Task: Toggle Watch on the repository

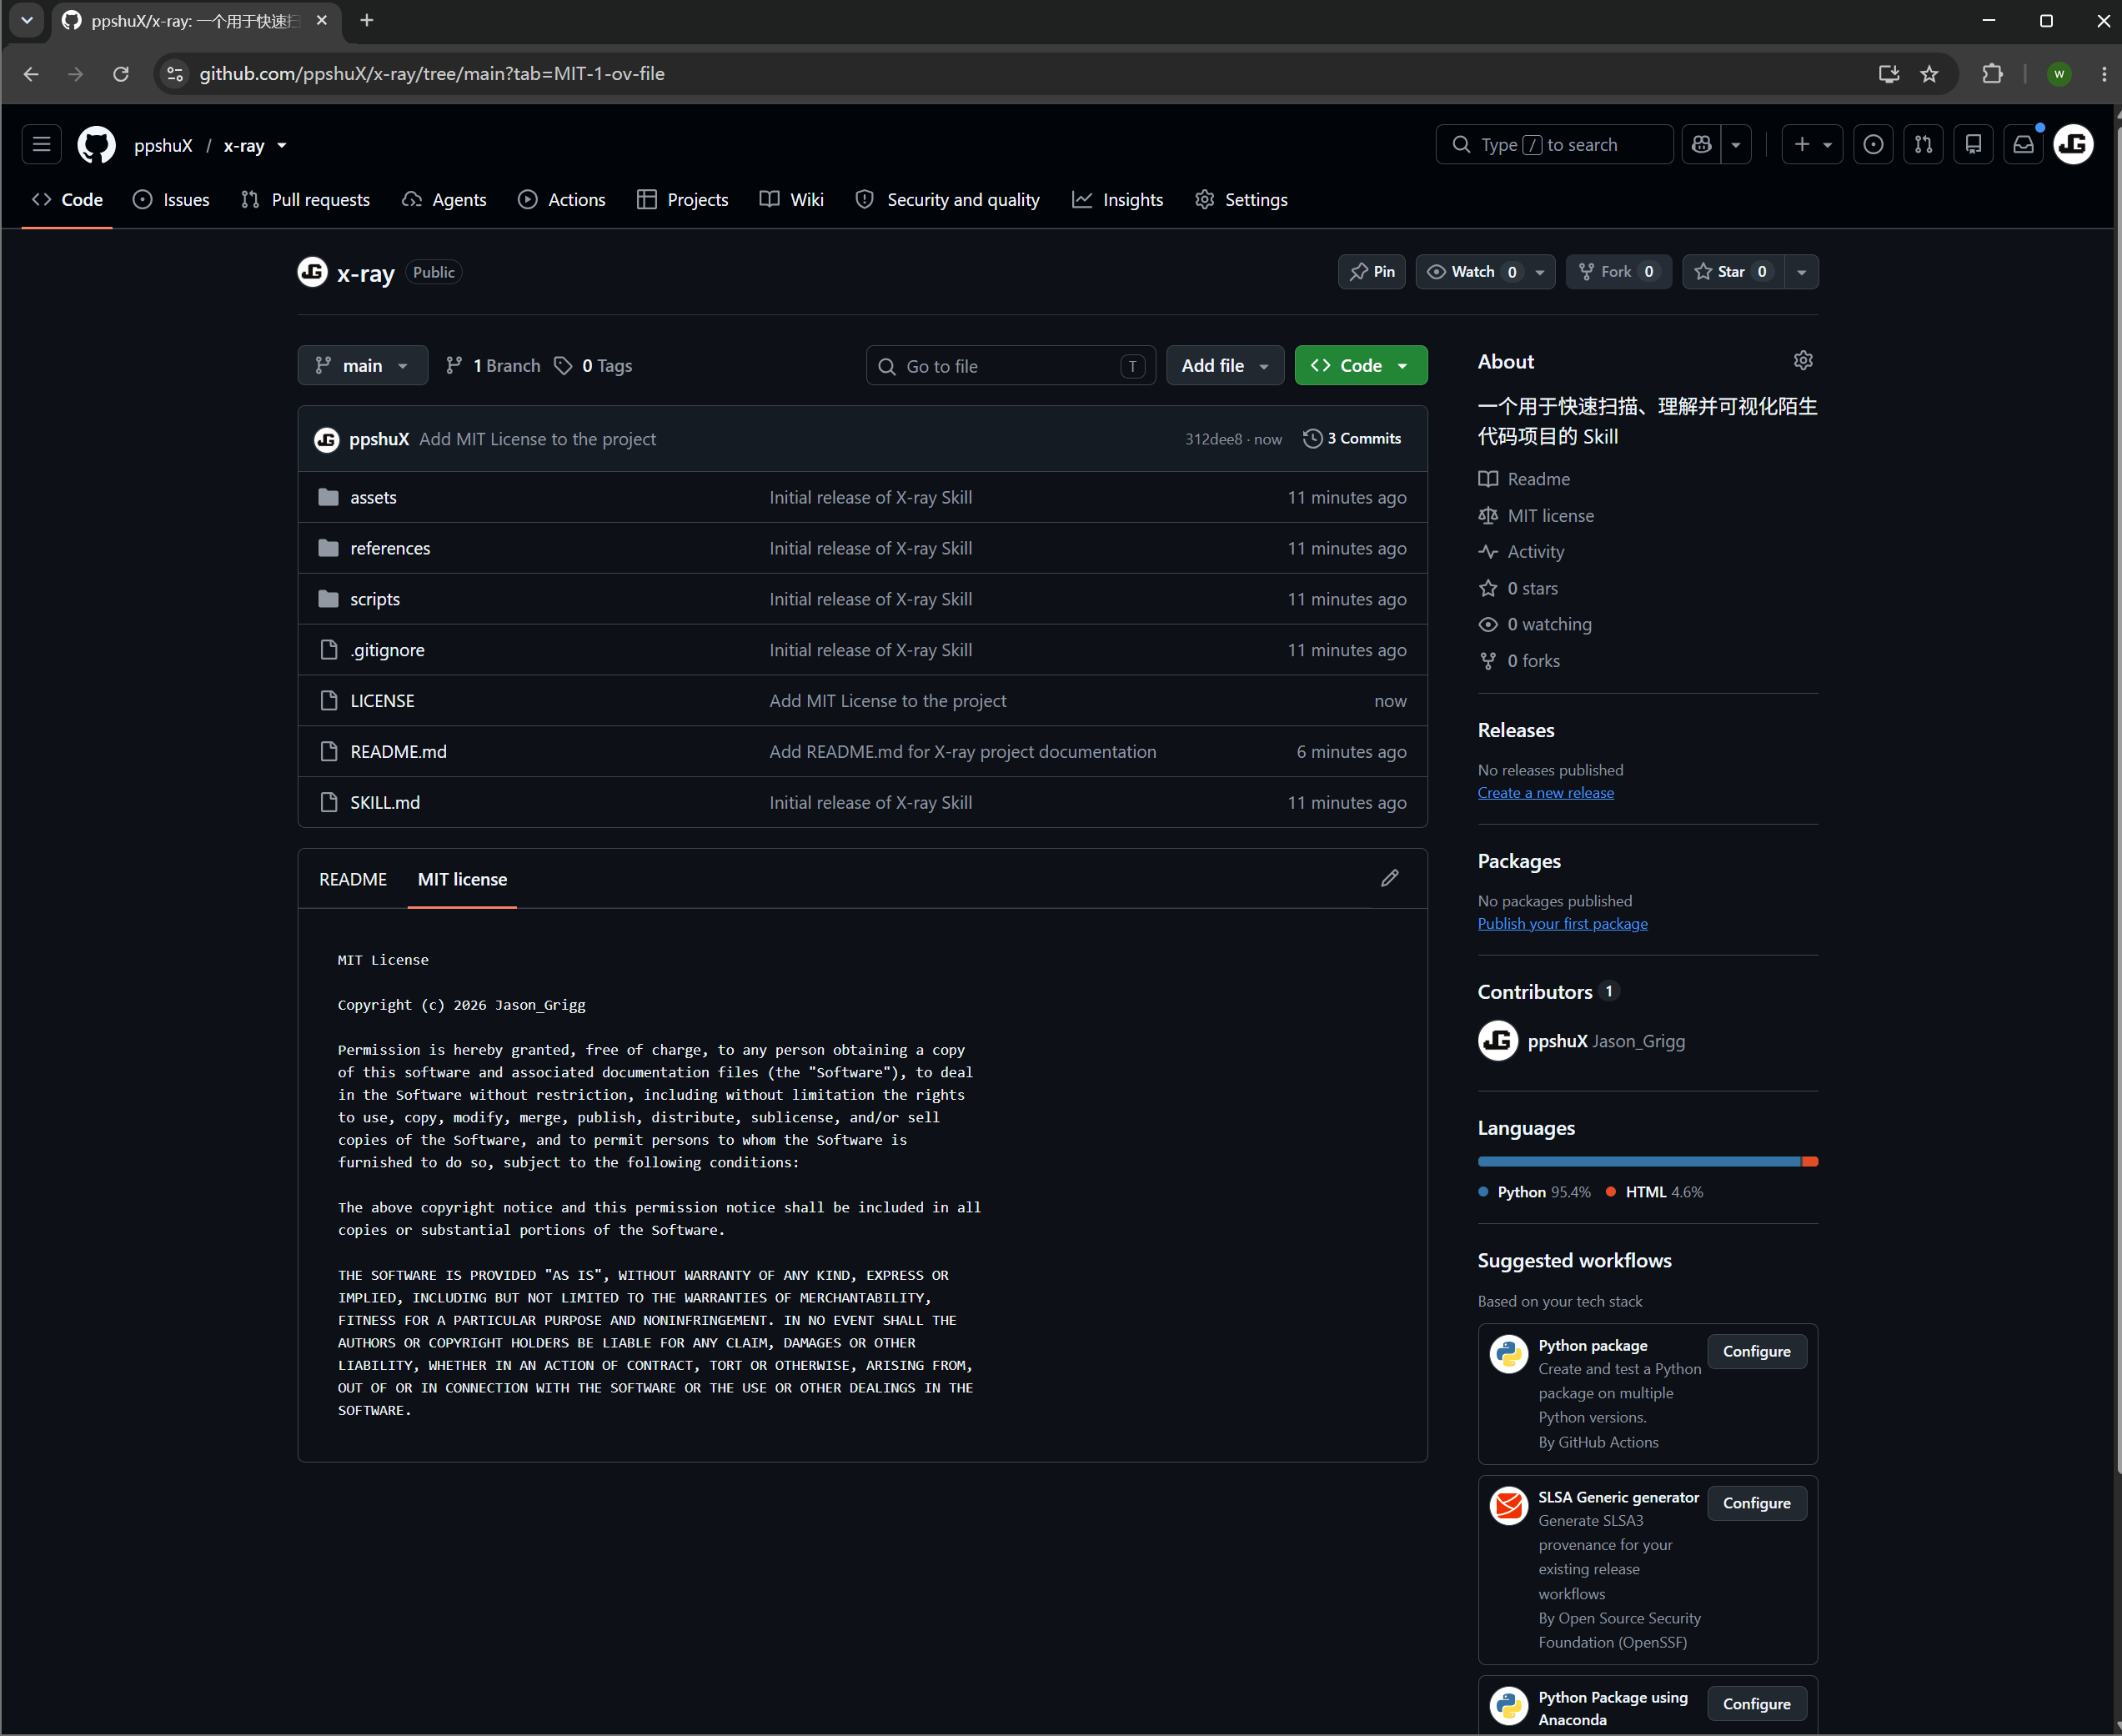Action: 1472,272
